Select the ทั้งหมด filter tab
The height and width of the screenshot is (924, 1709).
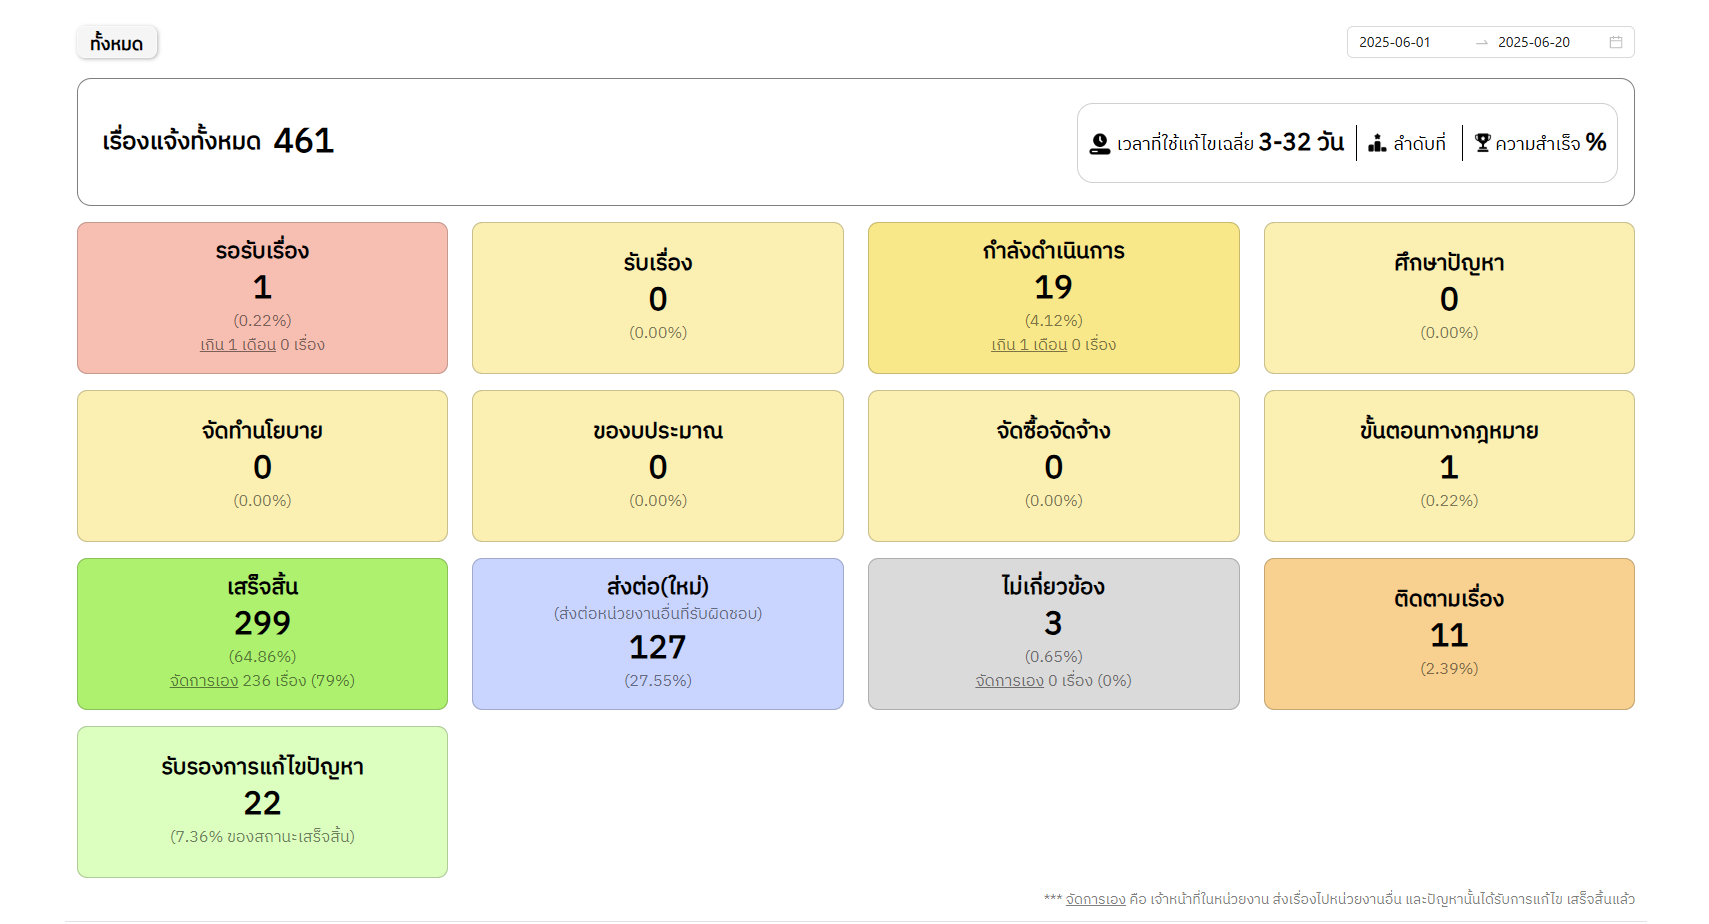click(x=117, y=43)
